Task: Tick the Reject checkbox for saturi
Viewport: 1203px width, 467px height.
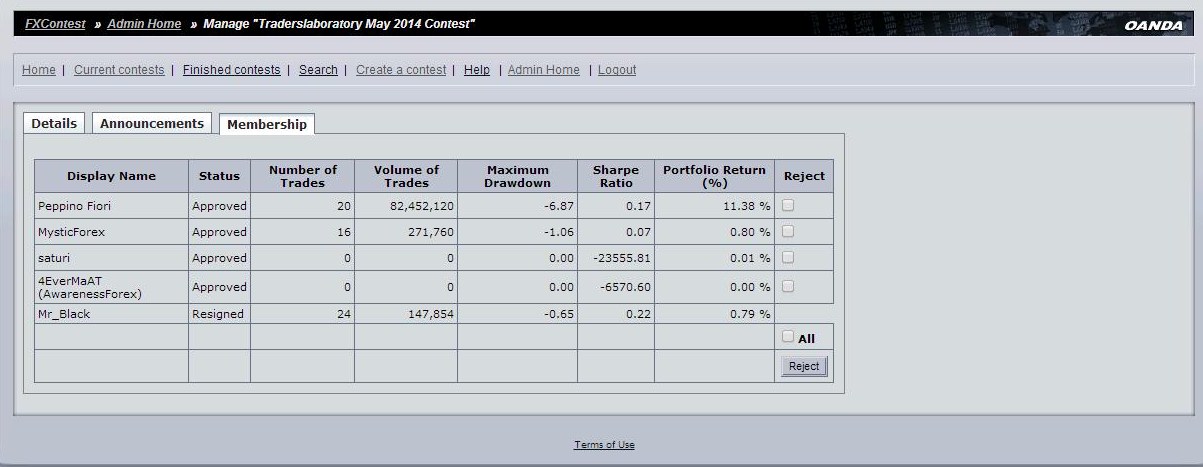Action: (x=788, y=257)
